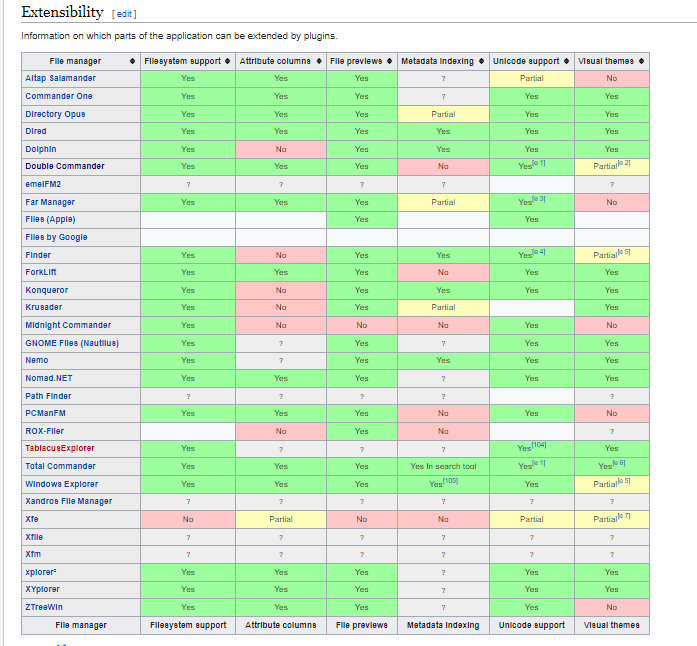Open footnote e 1 in Double Commander row
The height and width of the screenshot is (646, 697).
[539, 163]
